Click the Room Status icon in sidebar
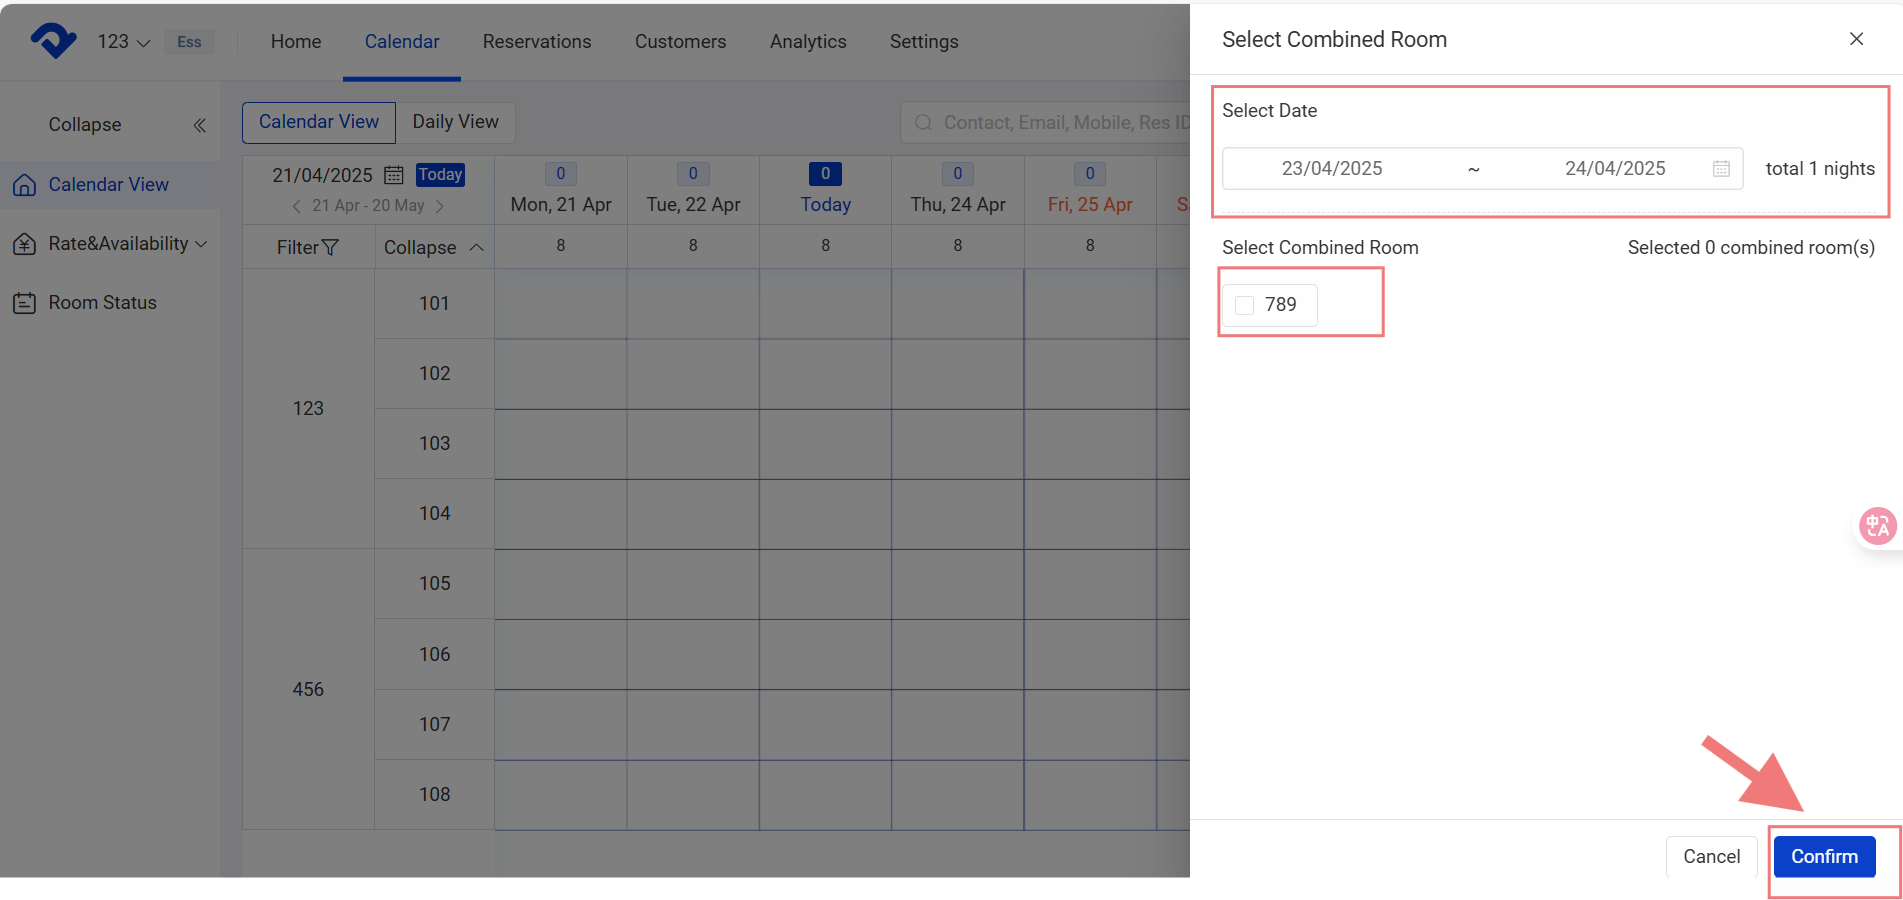The width and height of the screenshot is (1903, 900). tap(25, 303)
